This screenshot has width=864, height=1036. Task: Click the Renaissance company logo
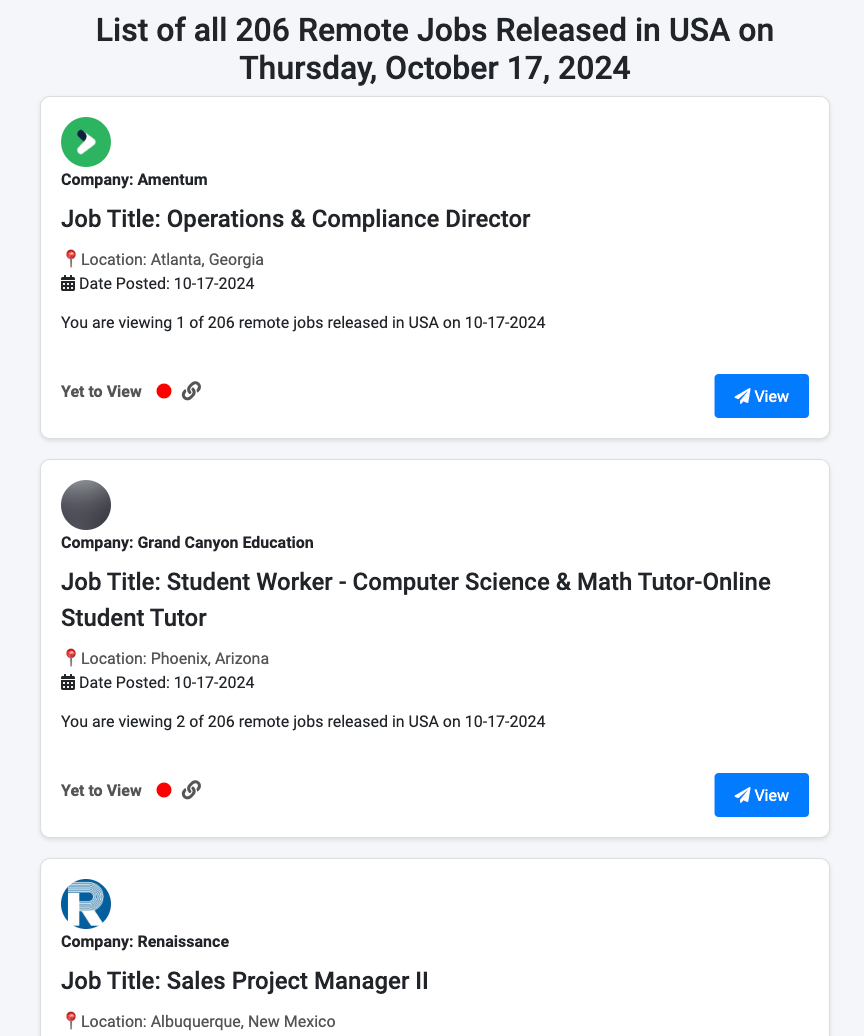coord(85,903)
